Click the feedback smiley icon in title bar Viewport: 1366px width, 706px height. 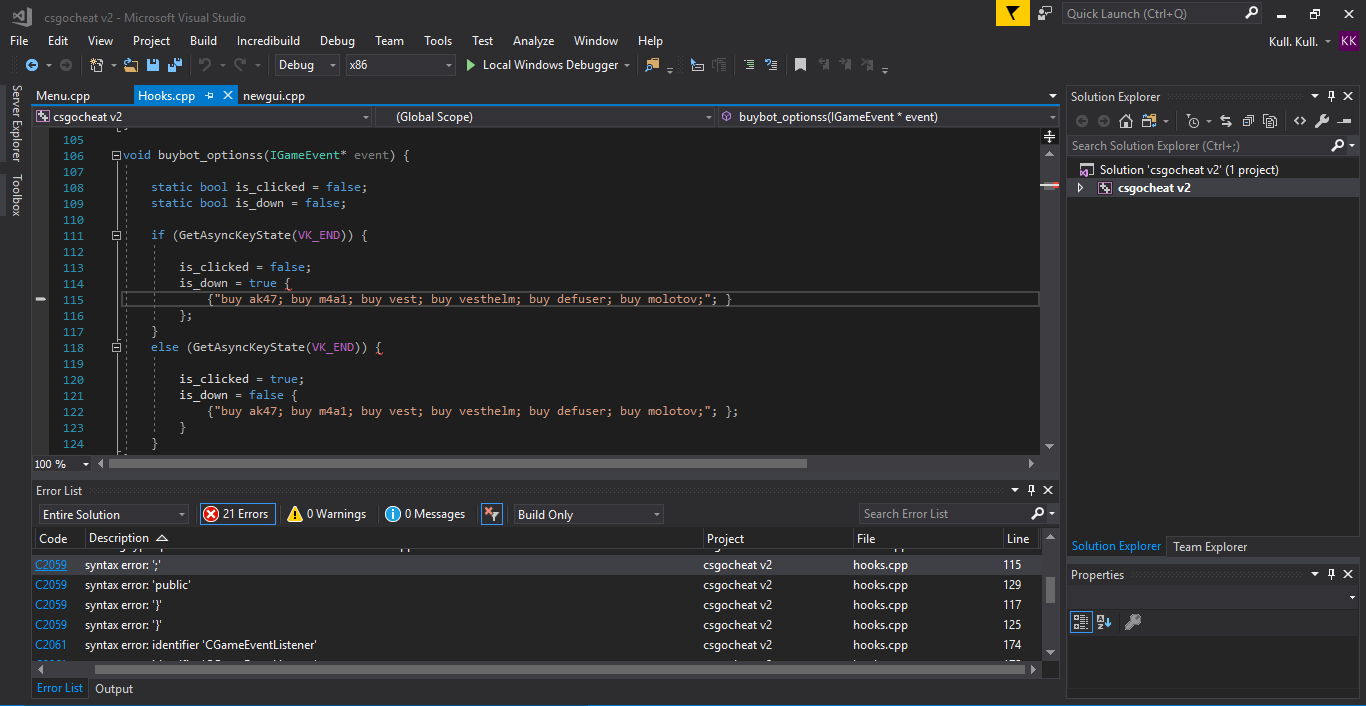1045,13
